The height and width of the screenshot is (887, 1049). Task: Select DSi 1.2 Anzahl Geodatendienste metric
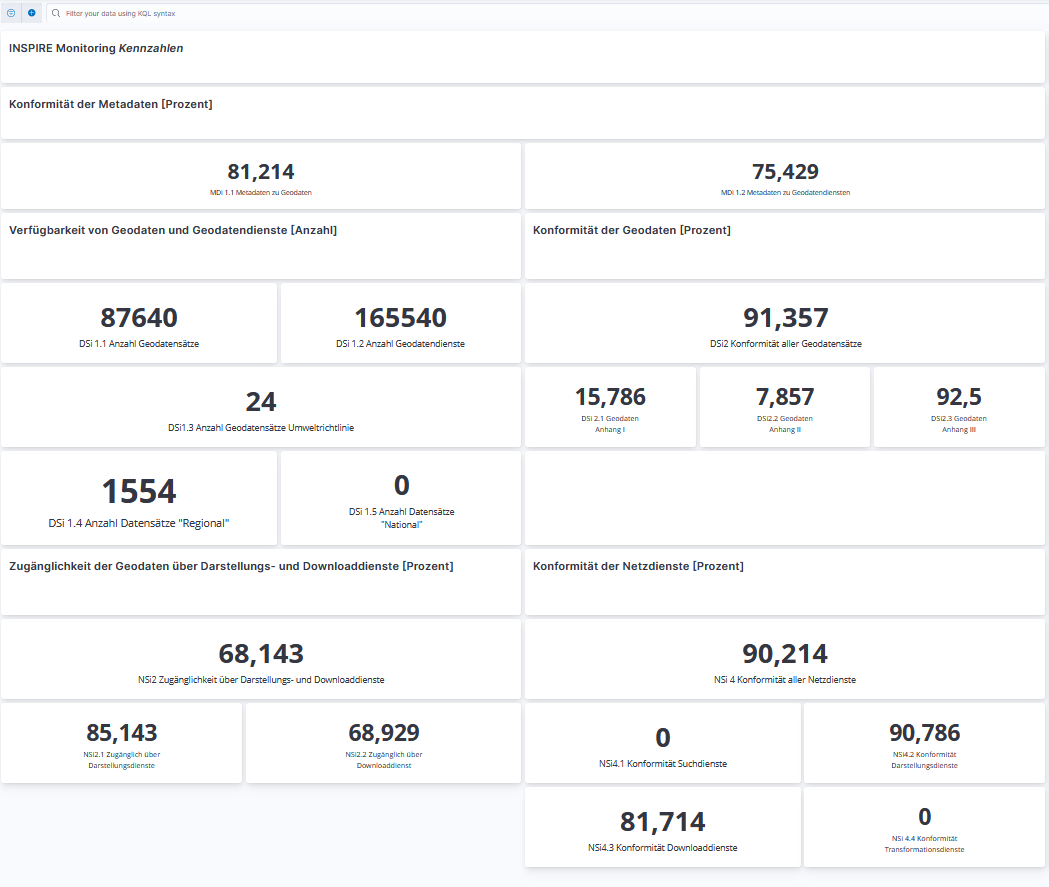tap(400, 319)
